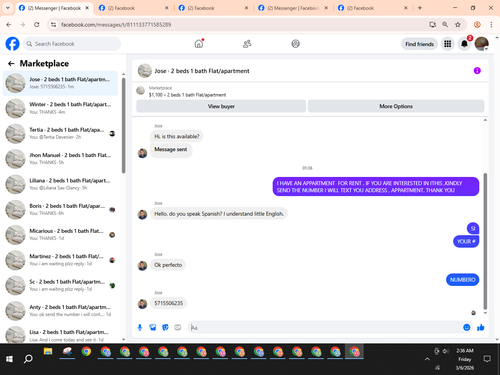Open Liliana conversation in the list
The height and width of the screenshot is (375, 500).
[60, 184]
